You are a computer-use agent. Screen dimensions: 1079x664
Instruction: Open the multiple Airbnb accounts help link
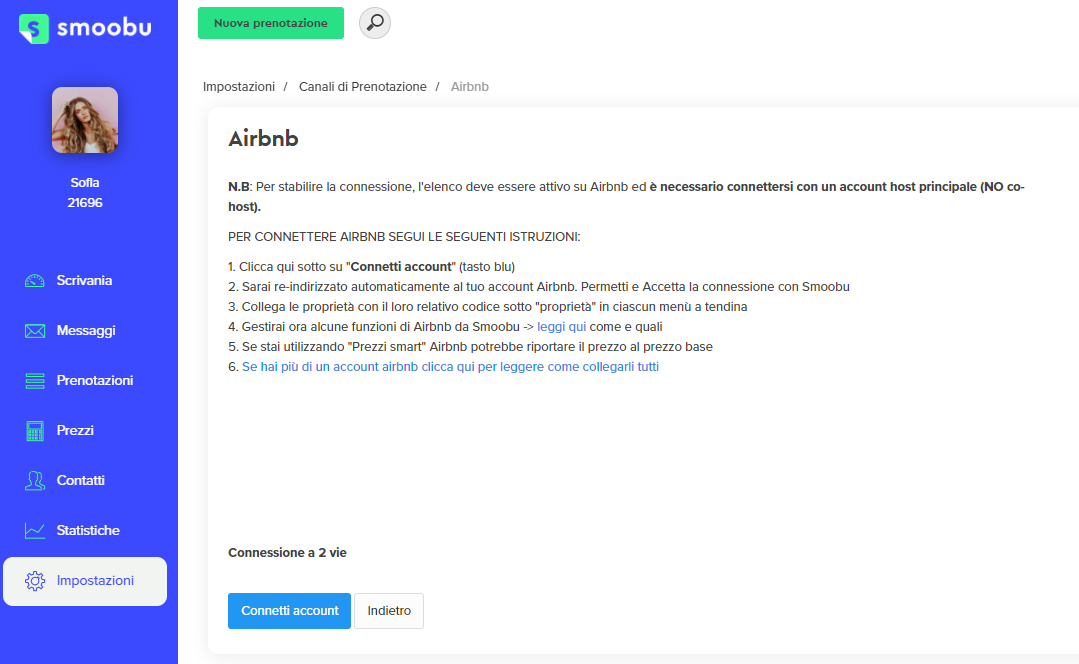click(450, 367)
